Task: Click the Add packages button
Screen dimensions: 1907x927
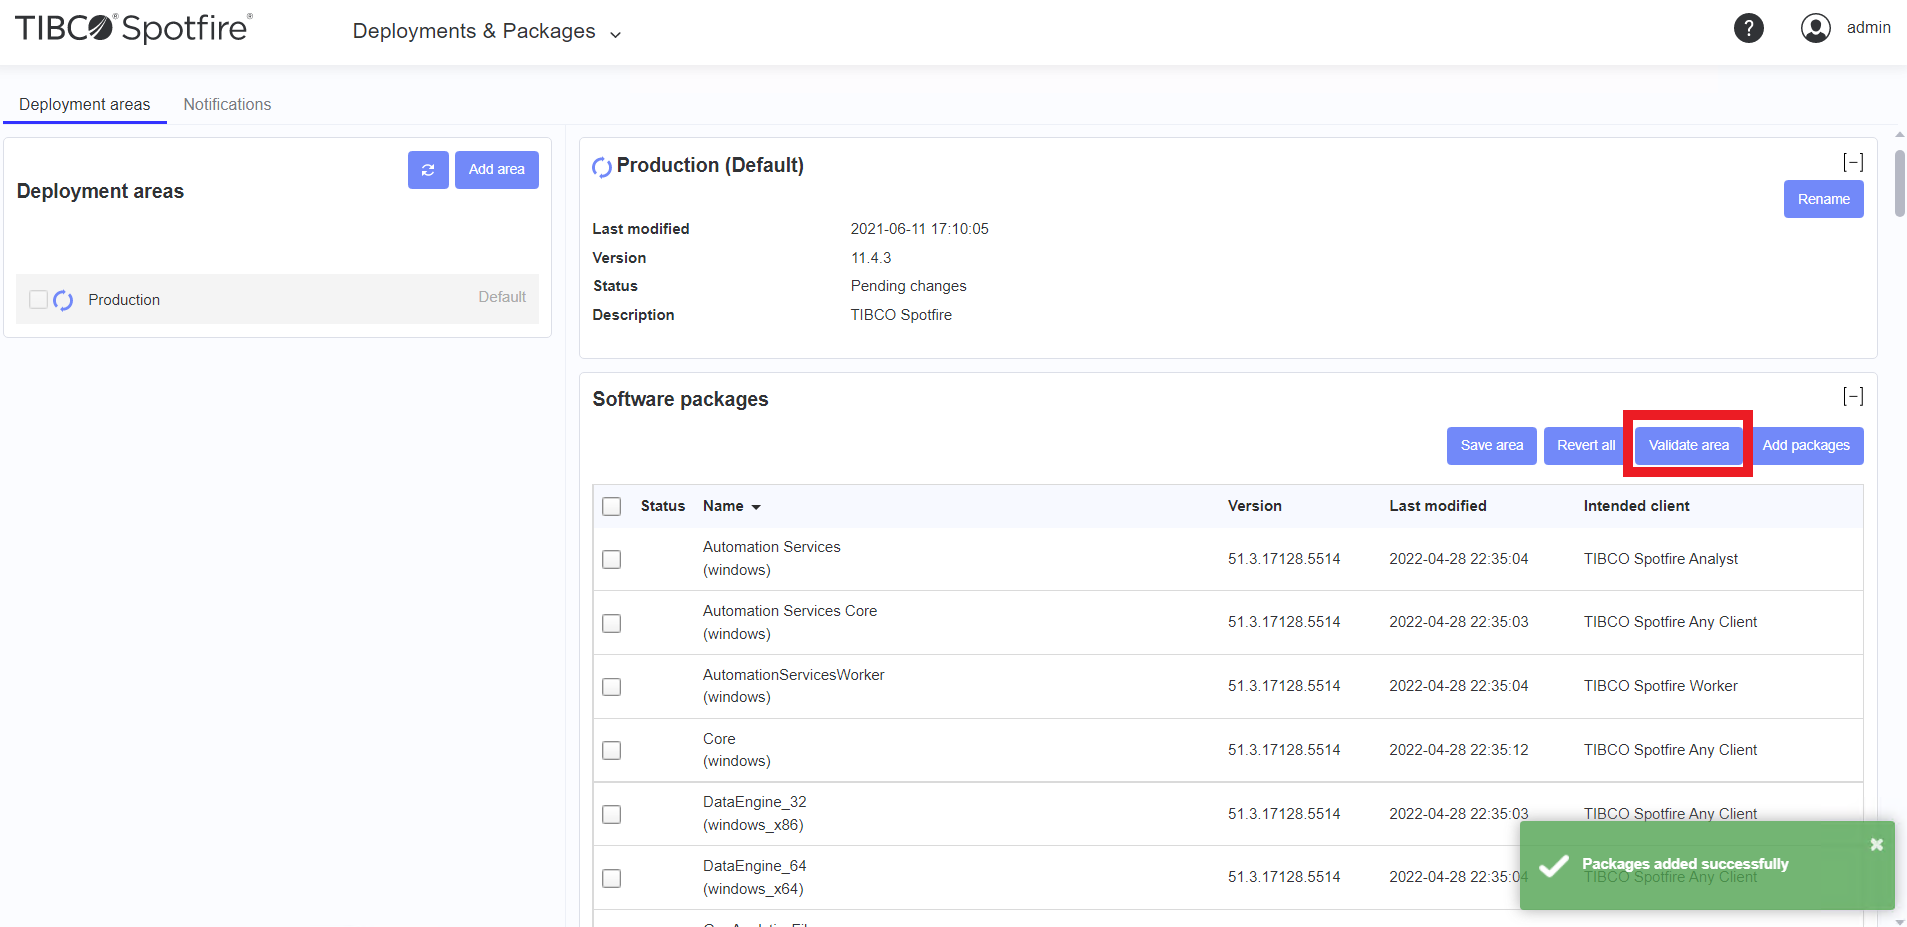Action: (1806, 446)
